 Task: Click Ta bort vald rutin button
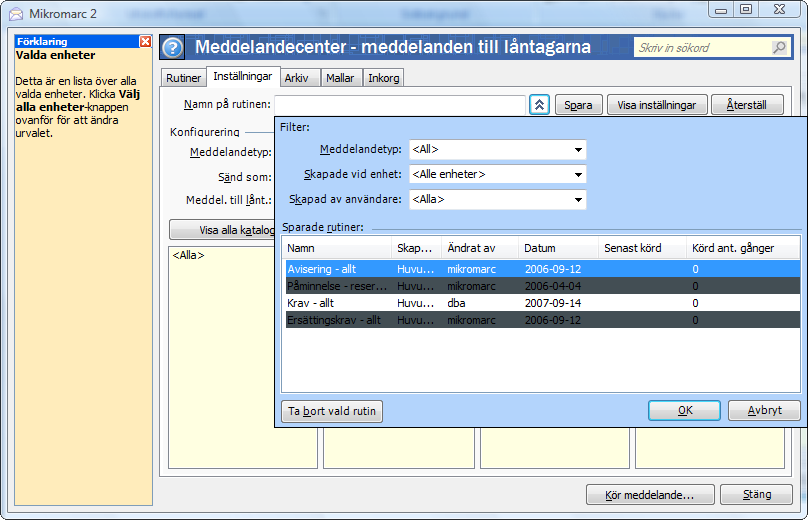click(x=332, y=411)
